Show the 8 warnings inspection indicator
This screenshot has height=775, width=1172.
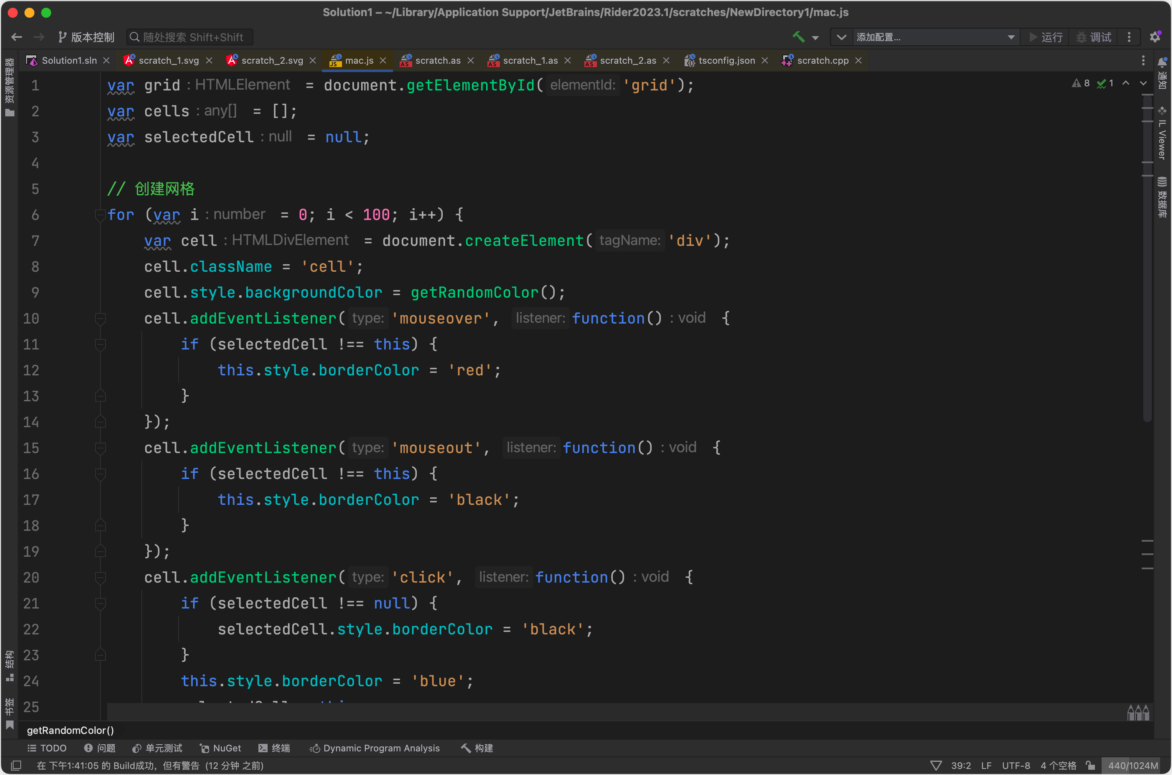1081,84
